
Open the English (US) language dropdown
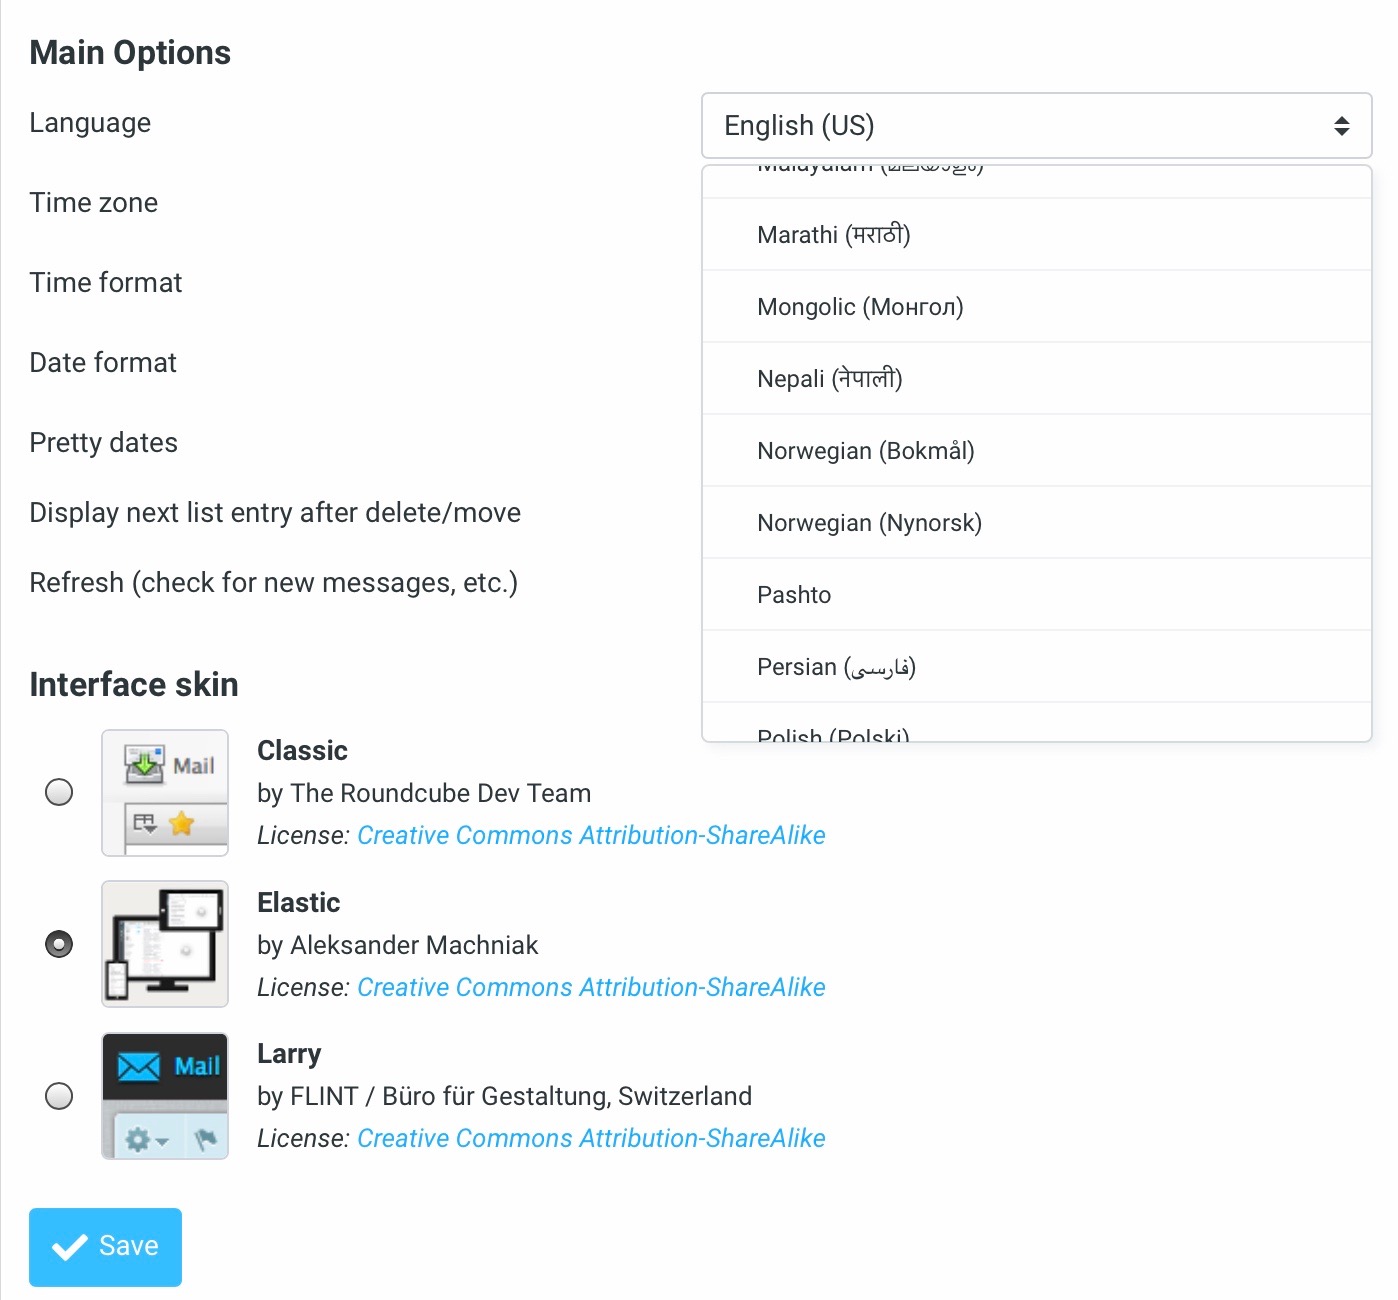1036,126
